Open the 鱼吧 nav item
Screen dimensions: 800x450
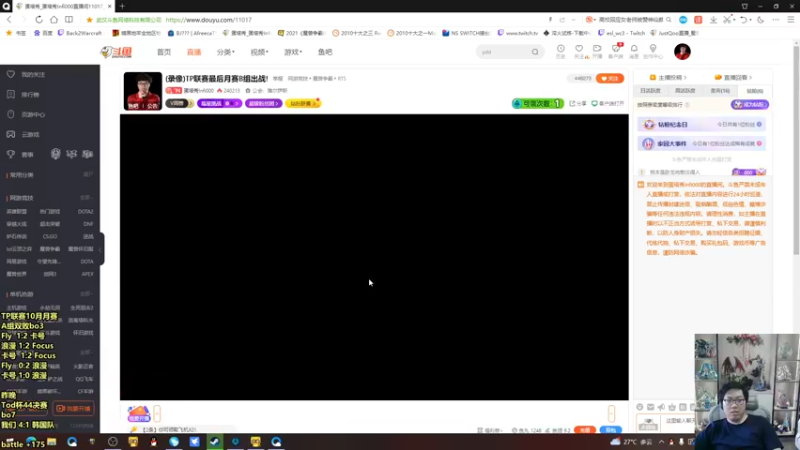(x=325, y=52)
